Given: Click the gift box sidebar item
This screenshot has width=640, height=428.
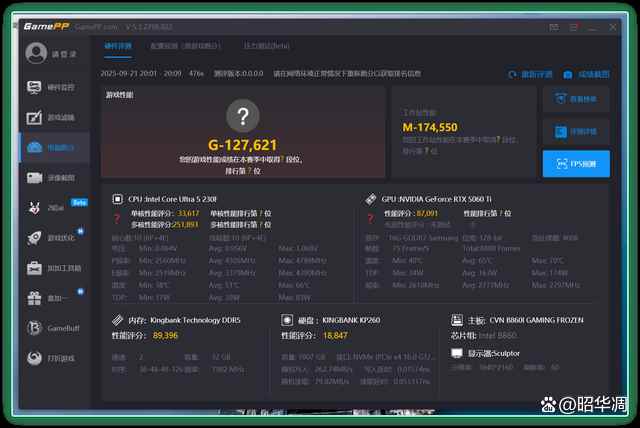Looking at the screenshot, I should pos(53,298).
